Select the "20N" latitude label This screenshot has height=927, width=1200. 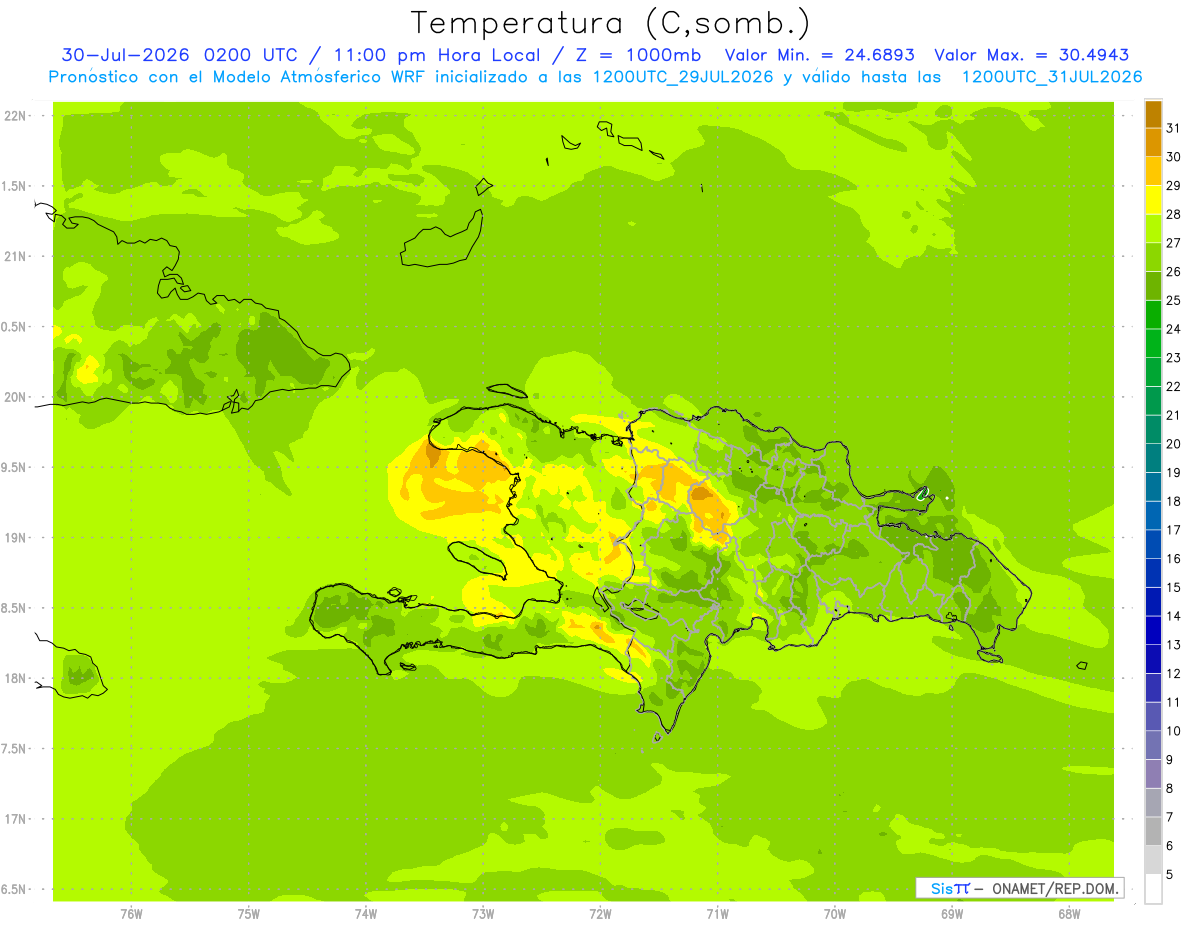coord(17,397)
